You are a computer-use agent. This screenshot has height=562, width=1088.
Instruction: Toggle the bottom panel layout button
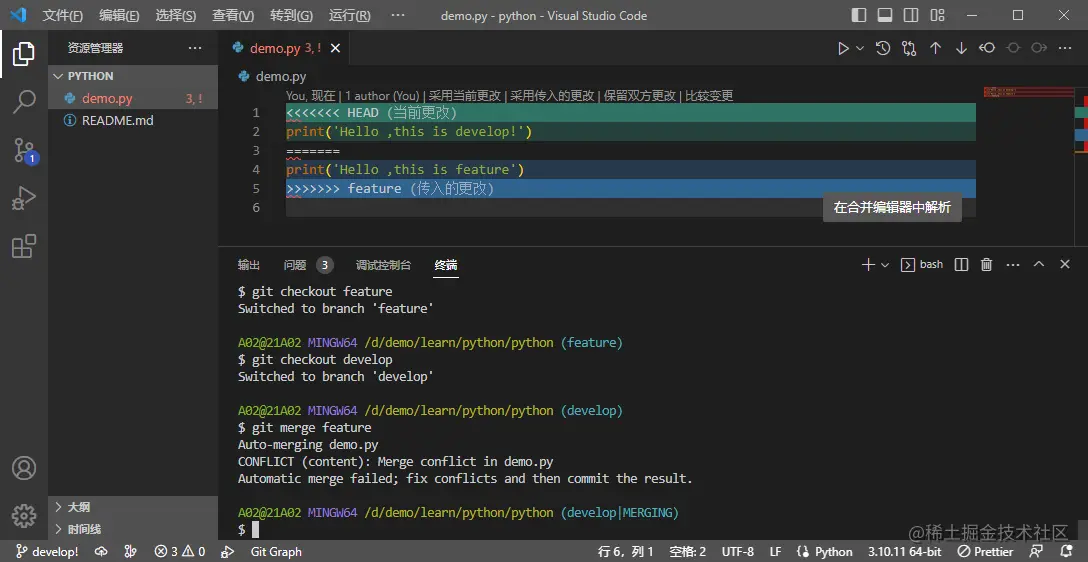[884, 16]
